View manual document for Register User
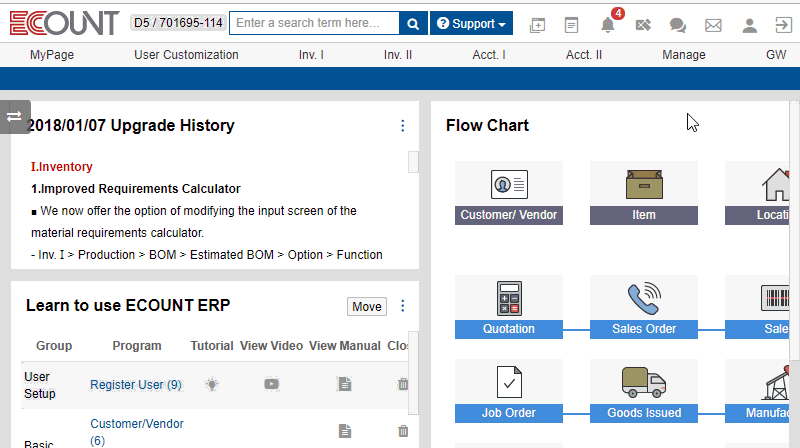Image resolution: width=800 pixels, height=448 pixels. click(x=345, y=384)
